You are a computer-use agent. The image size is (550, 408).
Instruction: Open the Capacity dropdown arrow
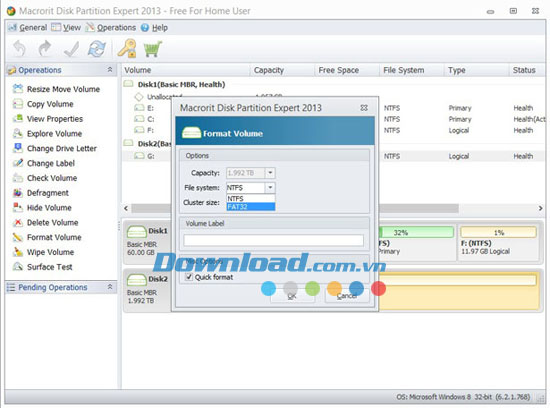[270, 173]
